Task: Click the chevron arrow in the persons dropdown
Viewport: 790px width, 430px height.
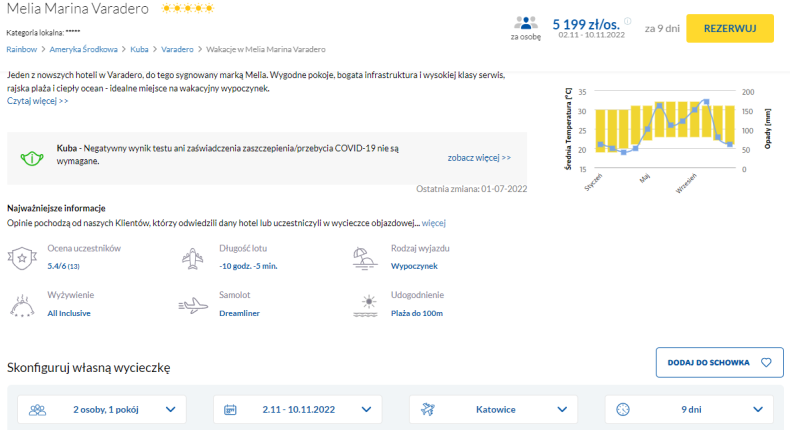Action: point(170,409)
